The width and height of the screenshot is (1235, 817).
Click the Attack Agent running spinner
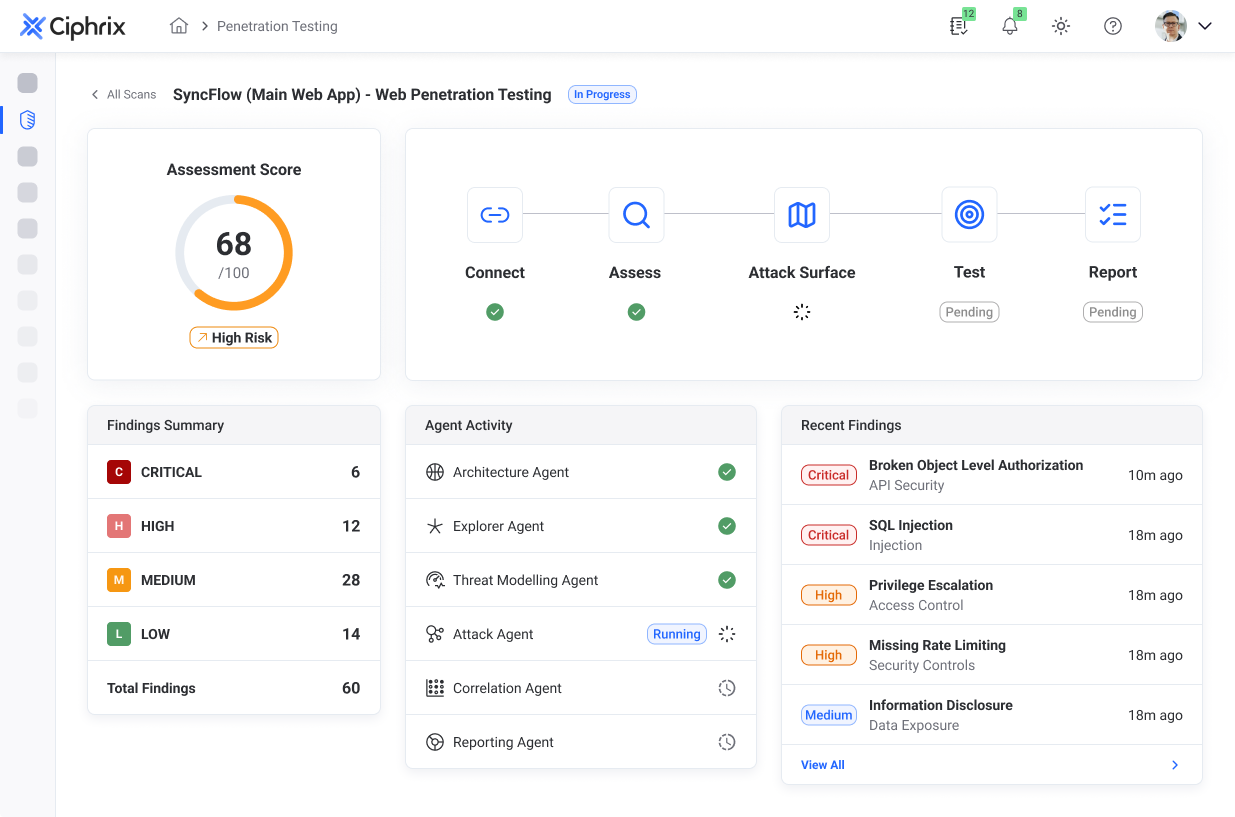point(727,634)
